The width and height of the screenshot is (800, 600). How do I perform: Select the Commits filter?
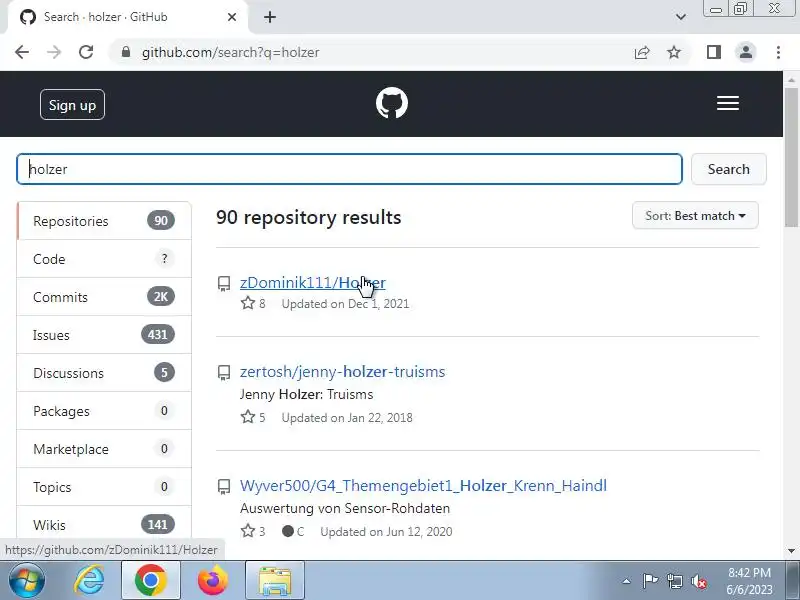click(x=104, y=297)
